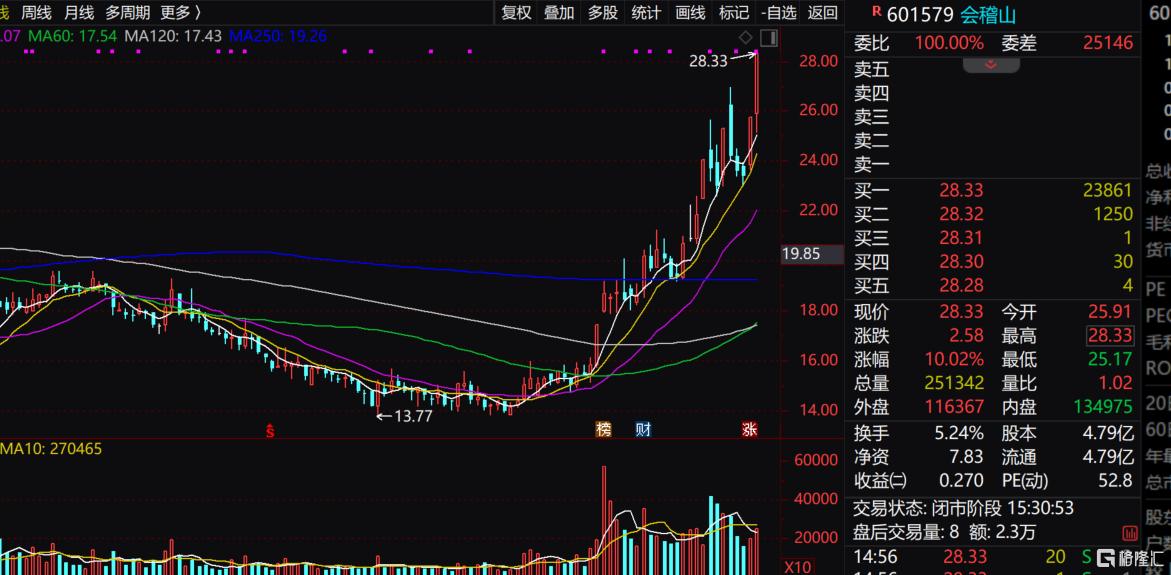Click the MA10: 270465 volume label
Image resolution: width=1171 pixels, height=575 pixels.
52,448
